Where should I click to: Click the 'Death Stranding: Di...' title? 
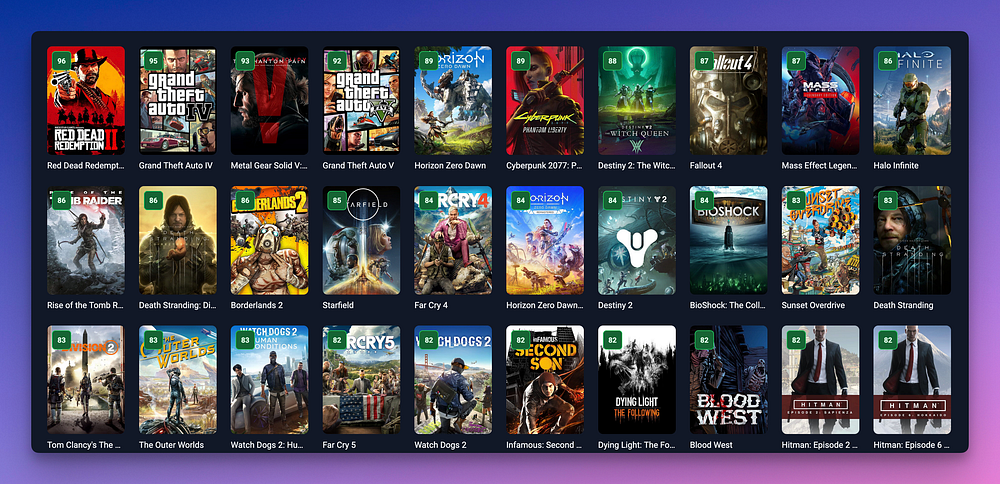(177, 305)
